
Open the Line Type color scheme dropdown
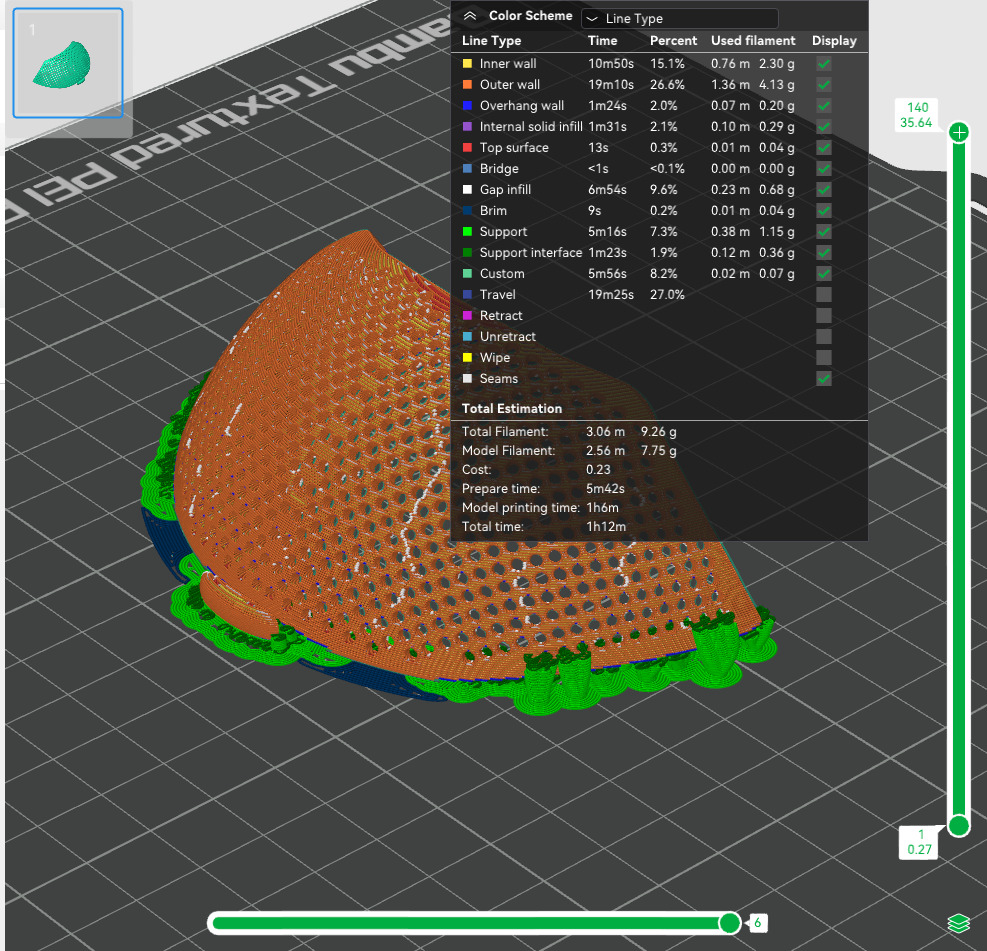point(679,18)
